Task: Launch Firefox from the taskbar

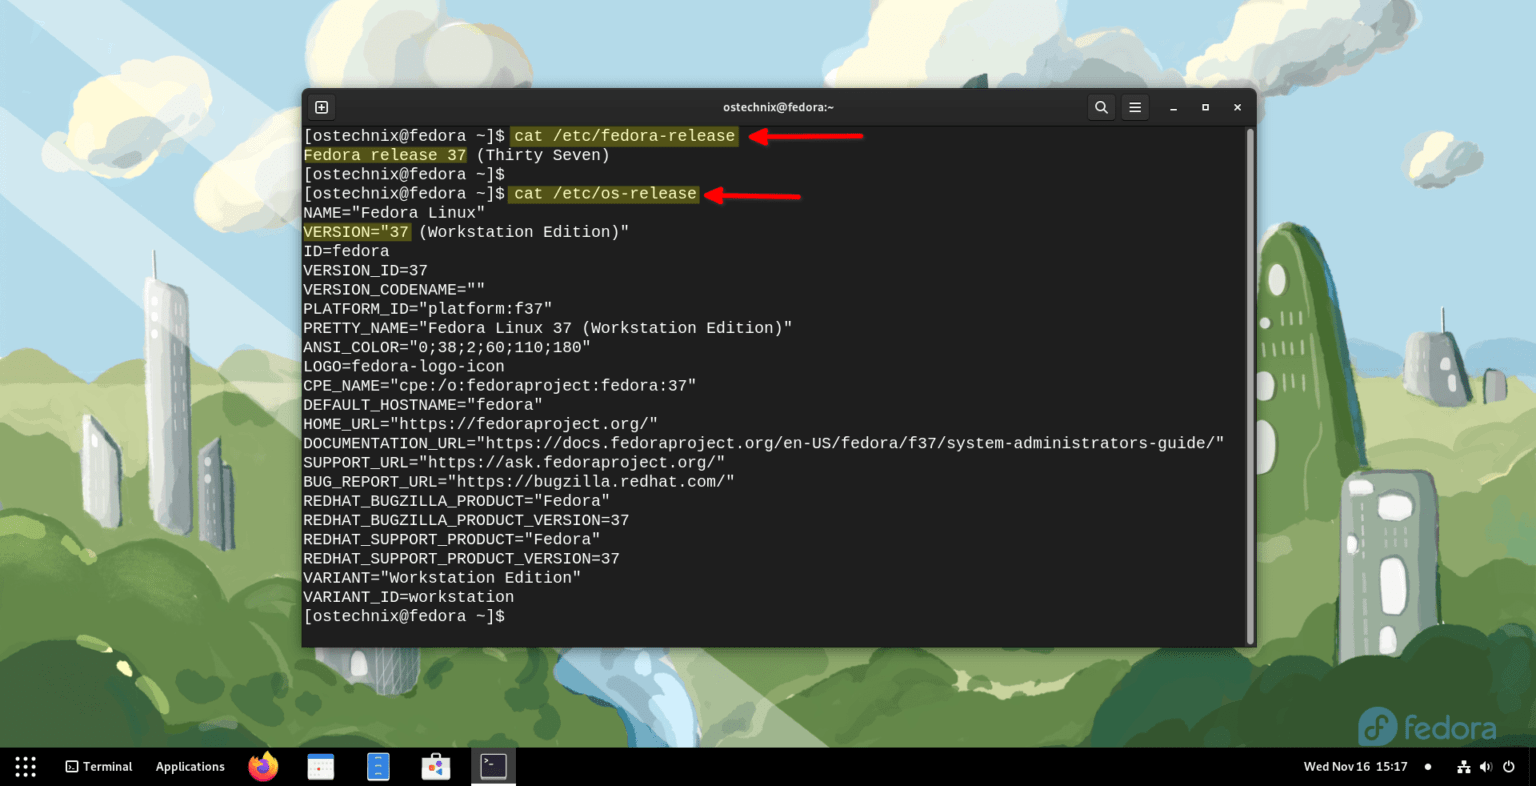Action: tap(262, 766)
